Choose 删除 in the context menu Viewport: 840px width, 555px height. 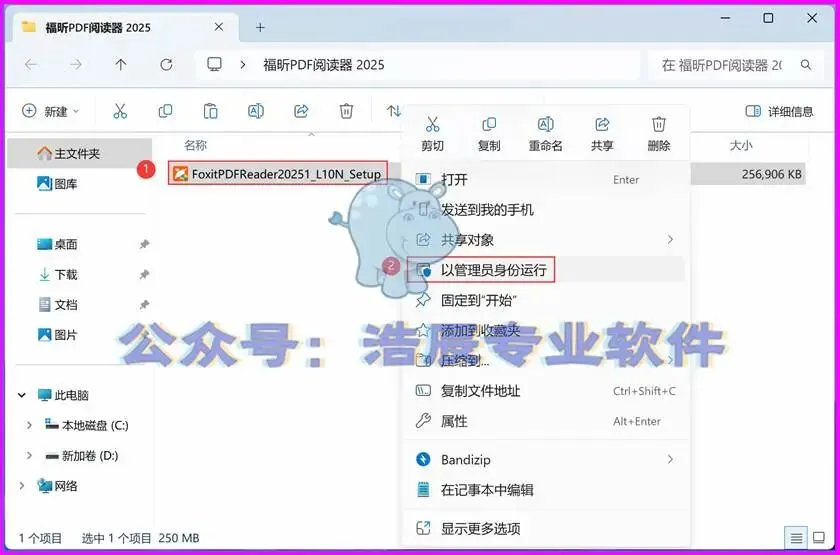click(x=658, y=134)
